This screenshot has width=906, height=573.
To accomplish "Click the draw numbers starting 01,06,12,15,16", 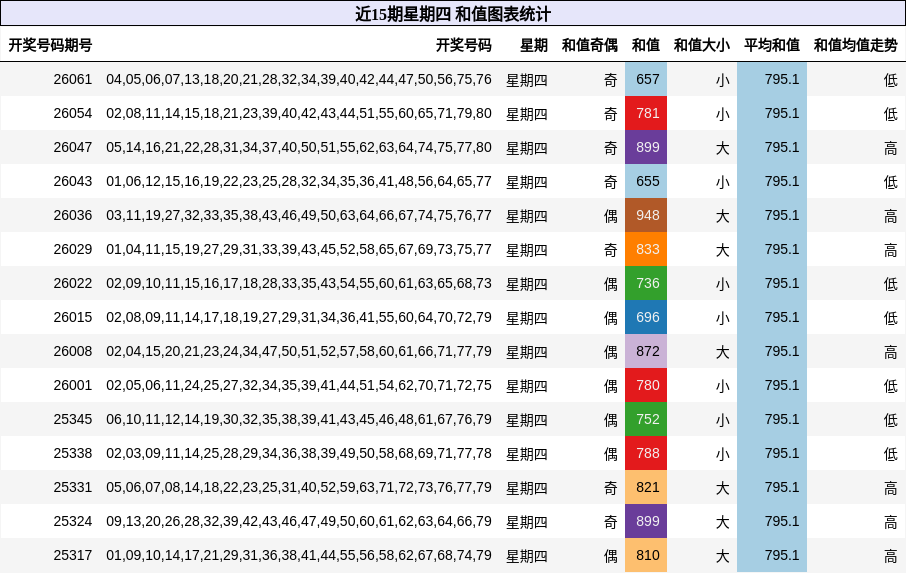I will point(299,181).
